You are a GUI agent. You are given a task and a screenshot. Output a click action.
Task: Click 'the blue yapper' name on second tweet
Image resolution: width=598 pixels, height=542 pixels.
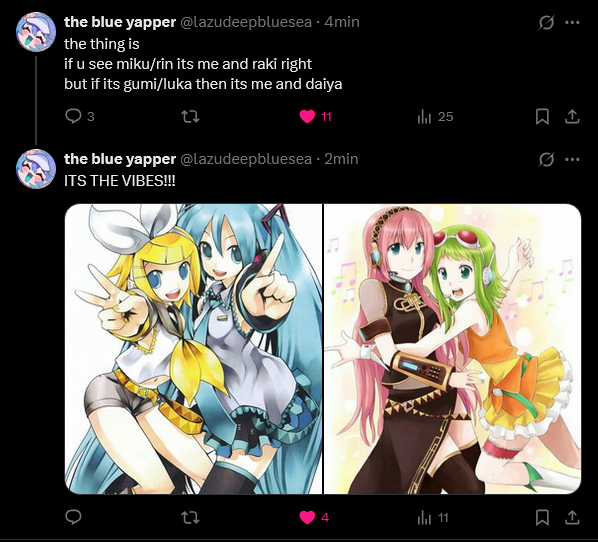120,159
